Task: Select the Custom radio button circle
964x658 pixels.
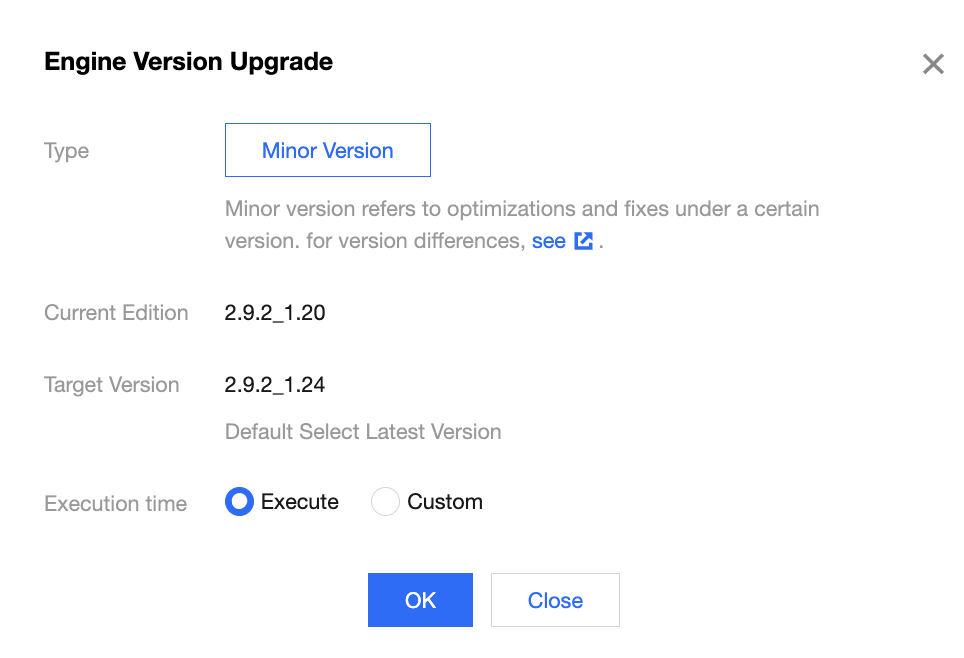Action: [x=385, y=502]
